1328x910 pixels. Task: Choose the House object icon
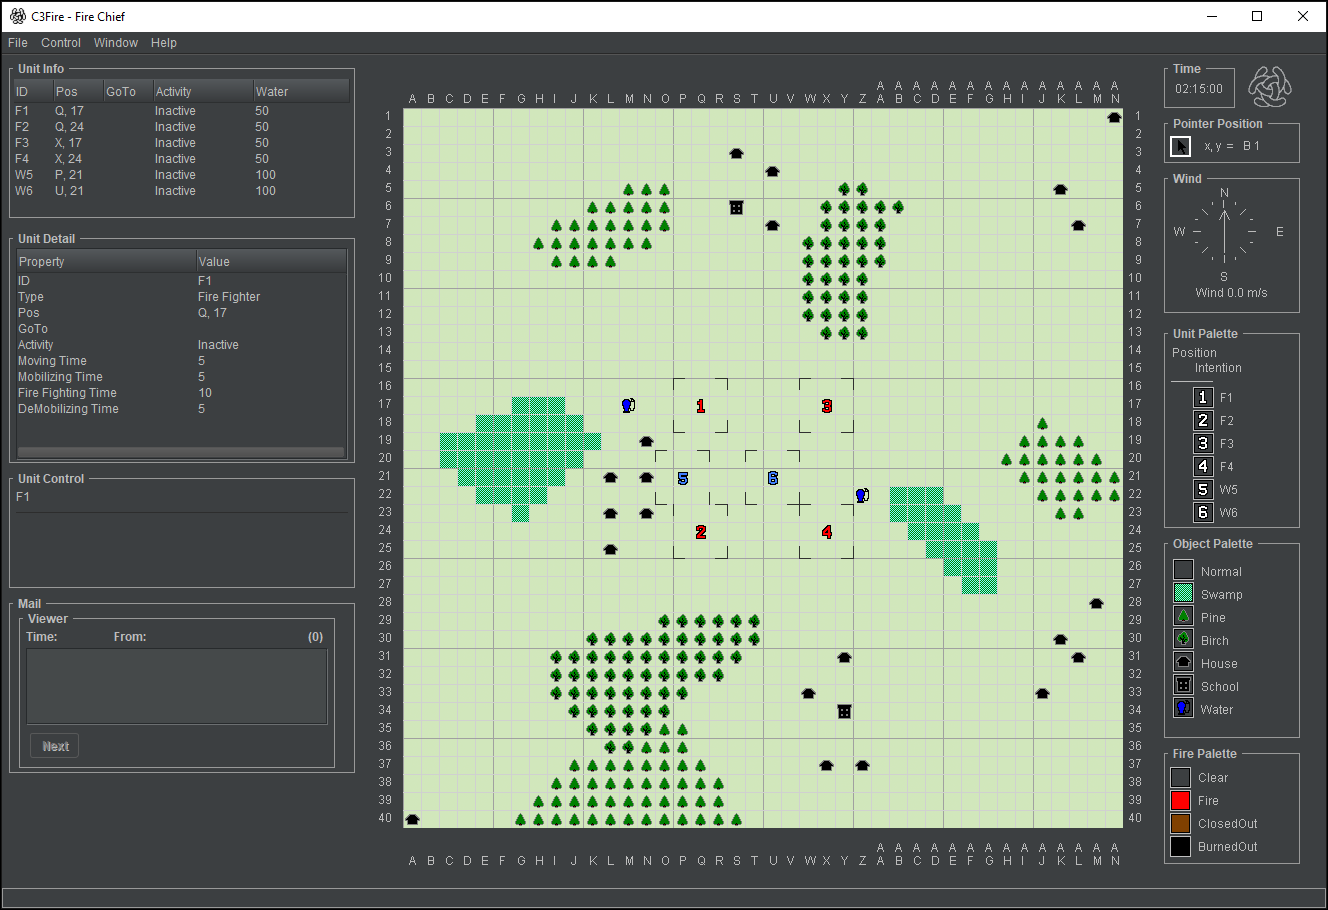[x=1183, y=662]
